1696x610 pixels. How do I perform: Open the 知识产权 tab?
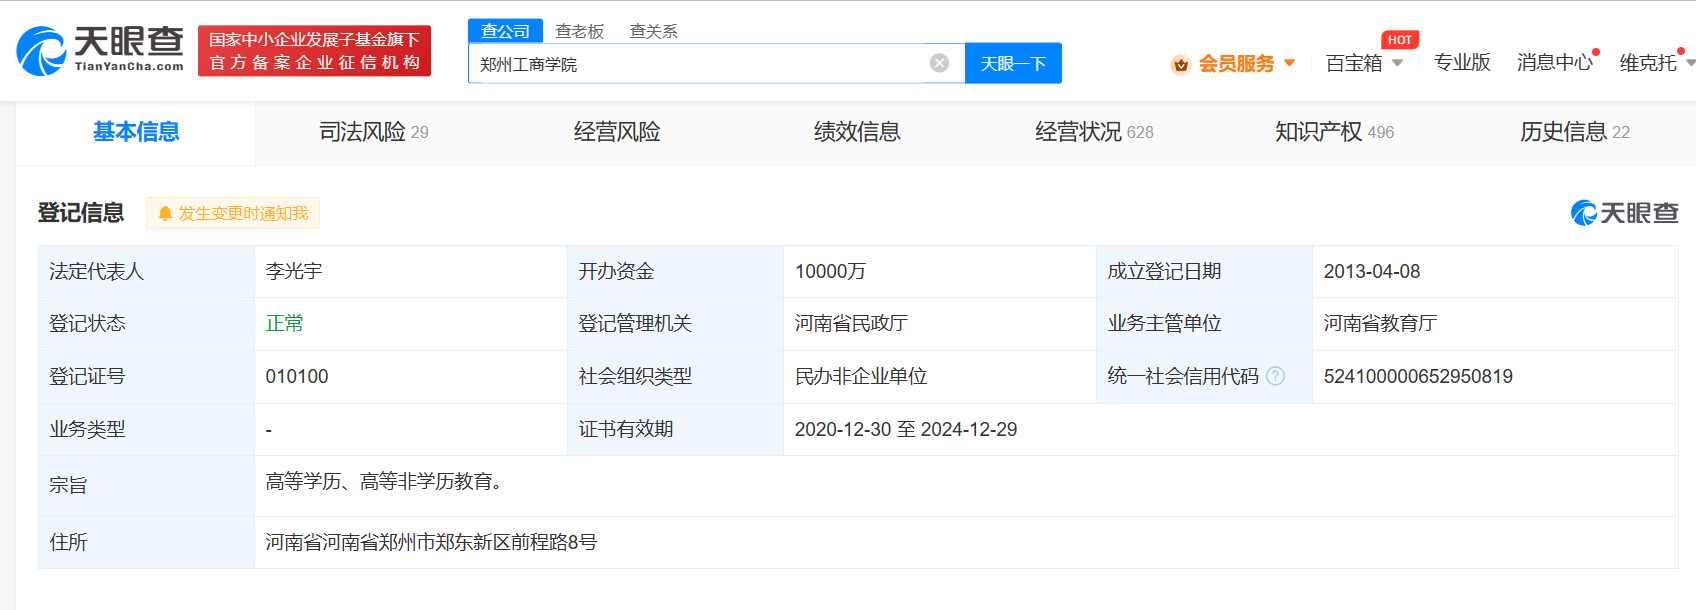point(1334,132)
